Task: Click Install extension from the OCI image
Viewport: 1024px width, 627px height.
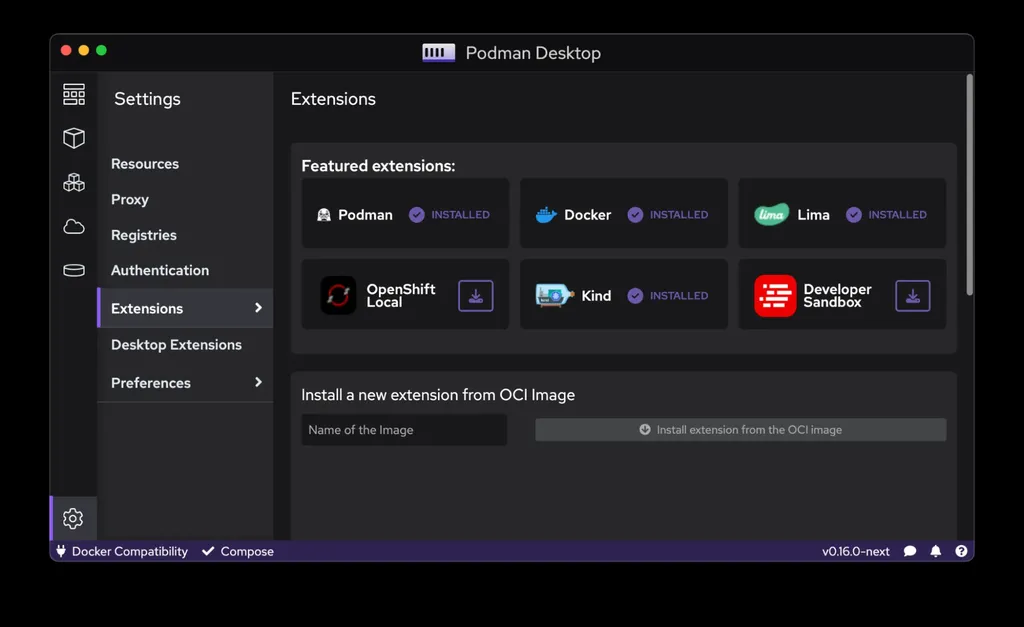Action: (x=741, y=430)
